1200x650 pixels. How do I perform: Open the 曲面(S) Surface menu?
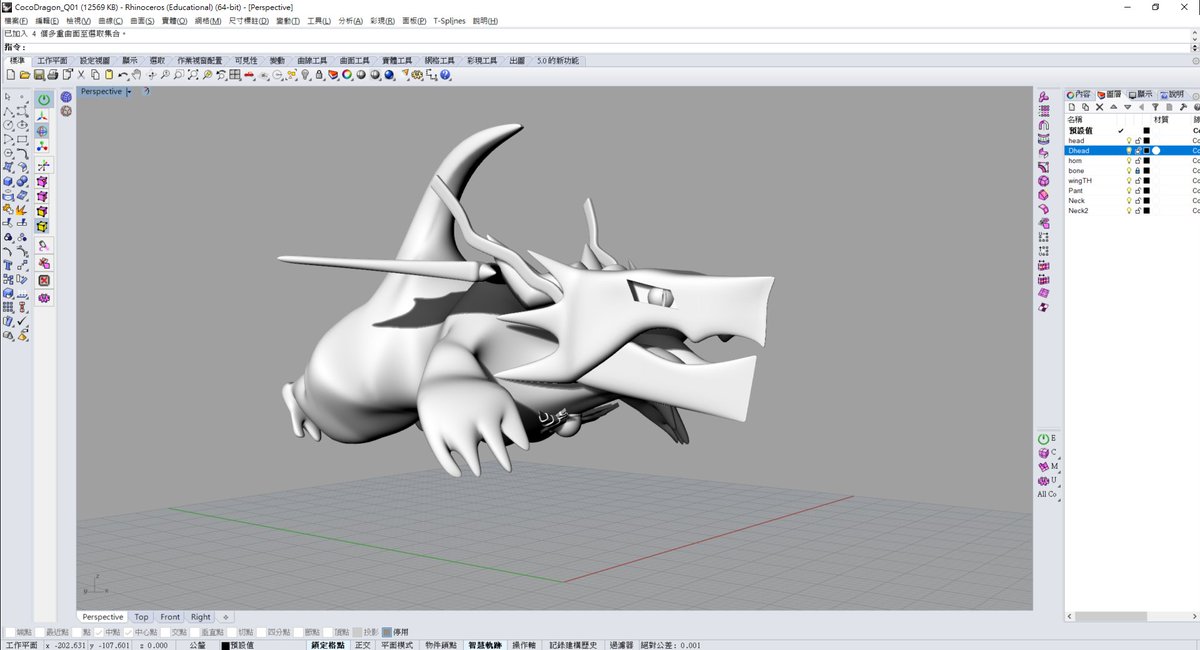(142, 20)
